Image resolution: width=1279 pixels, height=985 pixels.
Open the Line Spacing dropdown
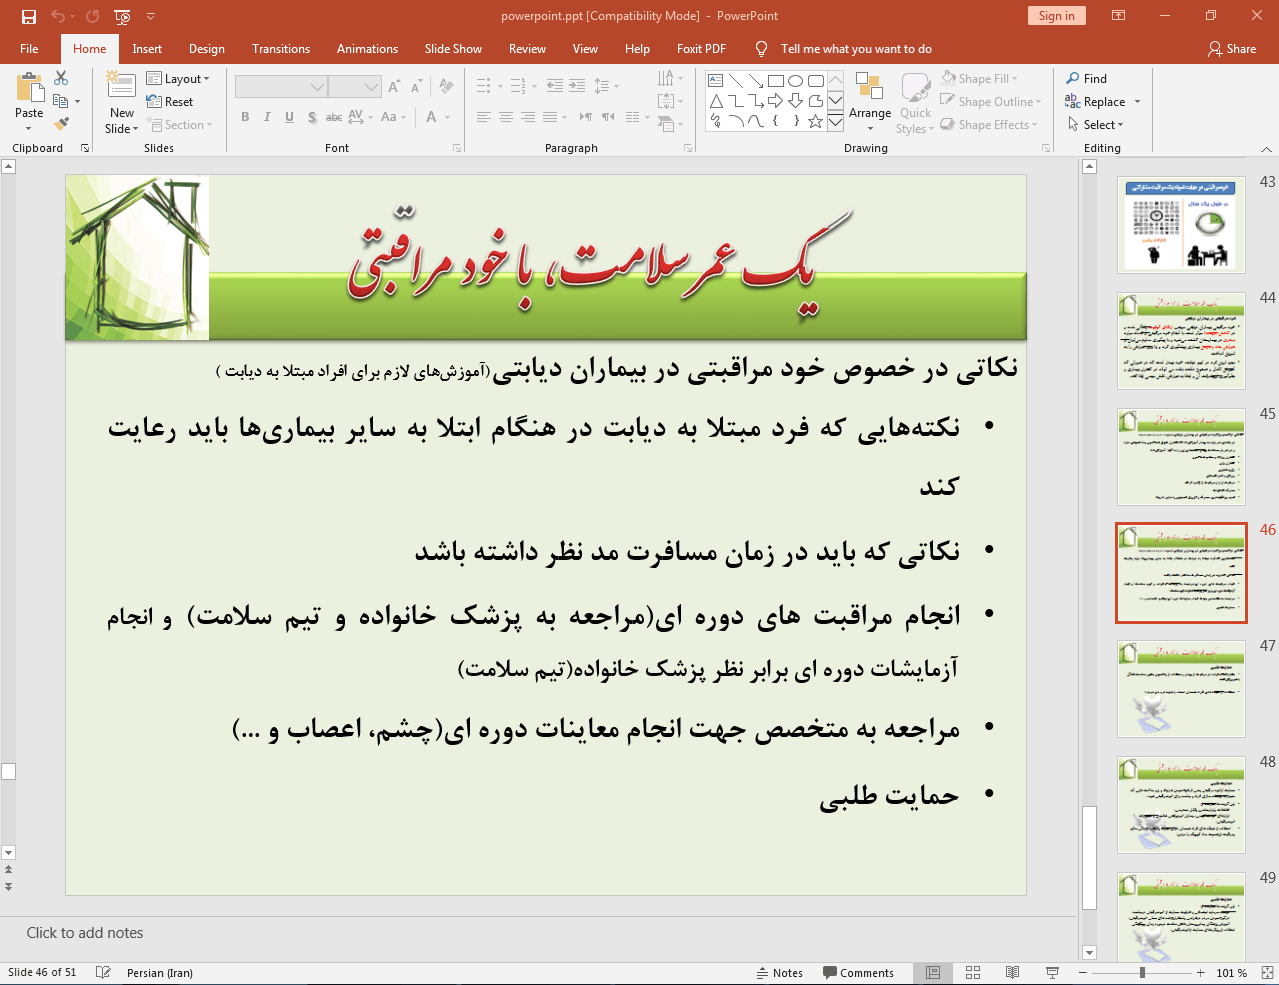[x=606, y=86]
